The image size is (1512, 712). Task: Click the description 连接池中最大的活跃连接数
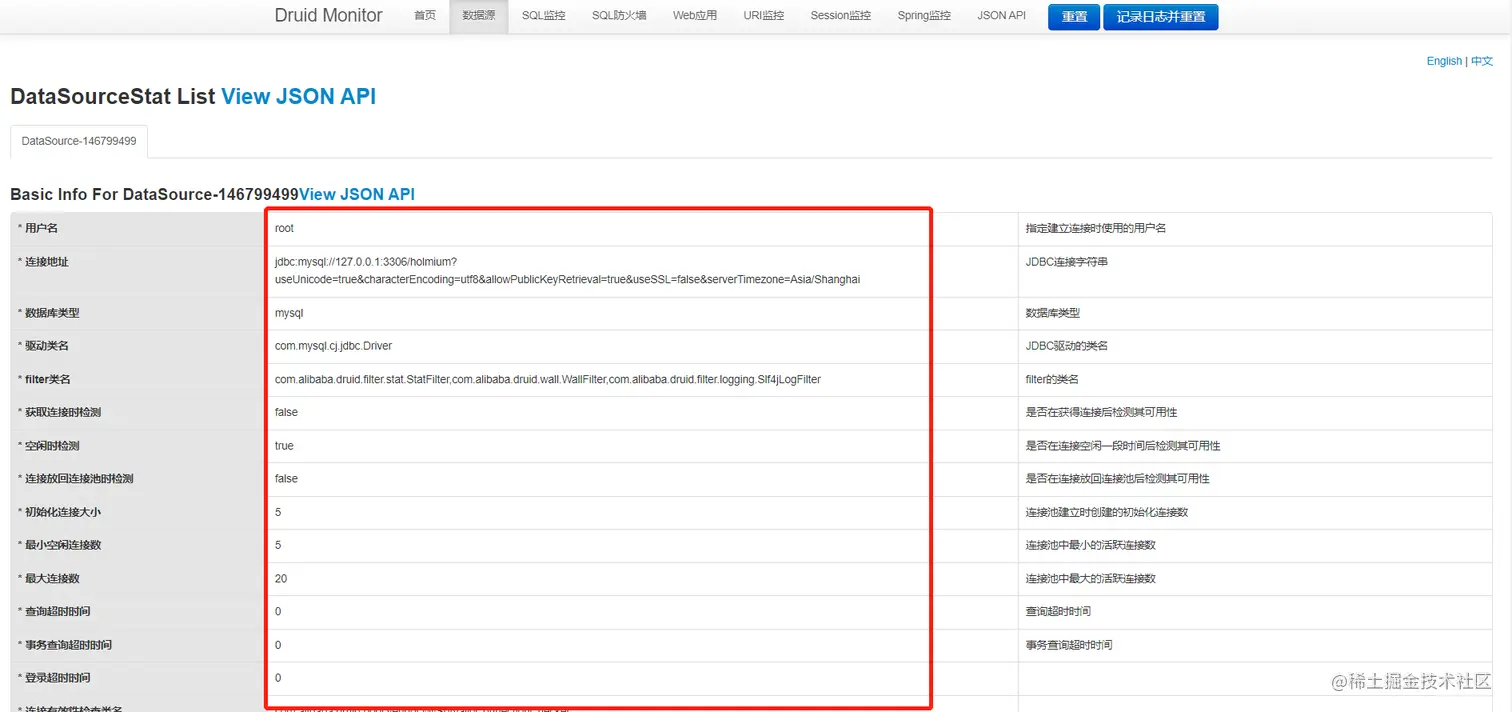[x=1091, y=579]
